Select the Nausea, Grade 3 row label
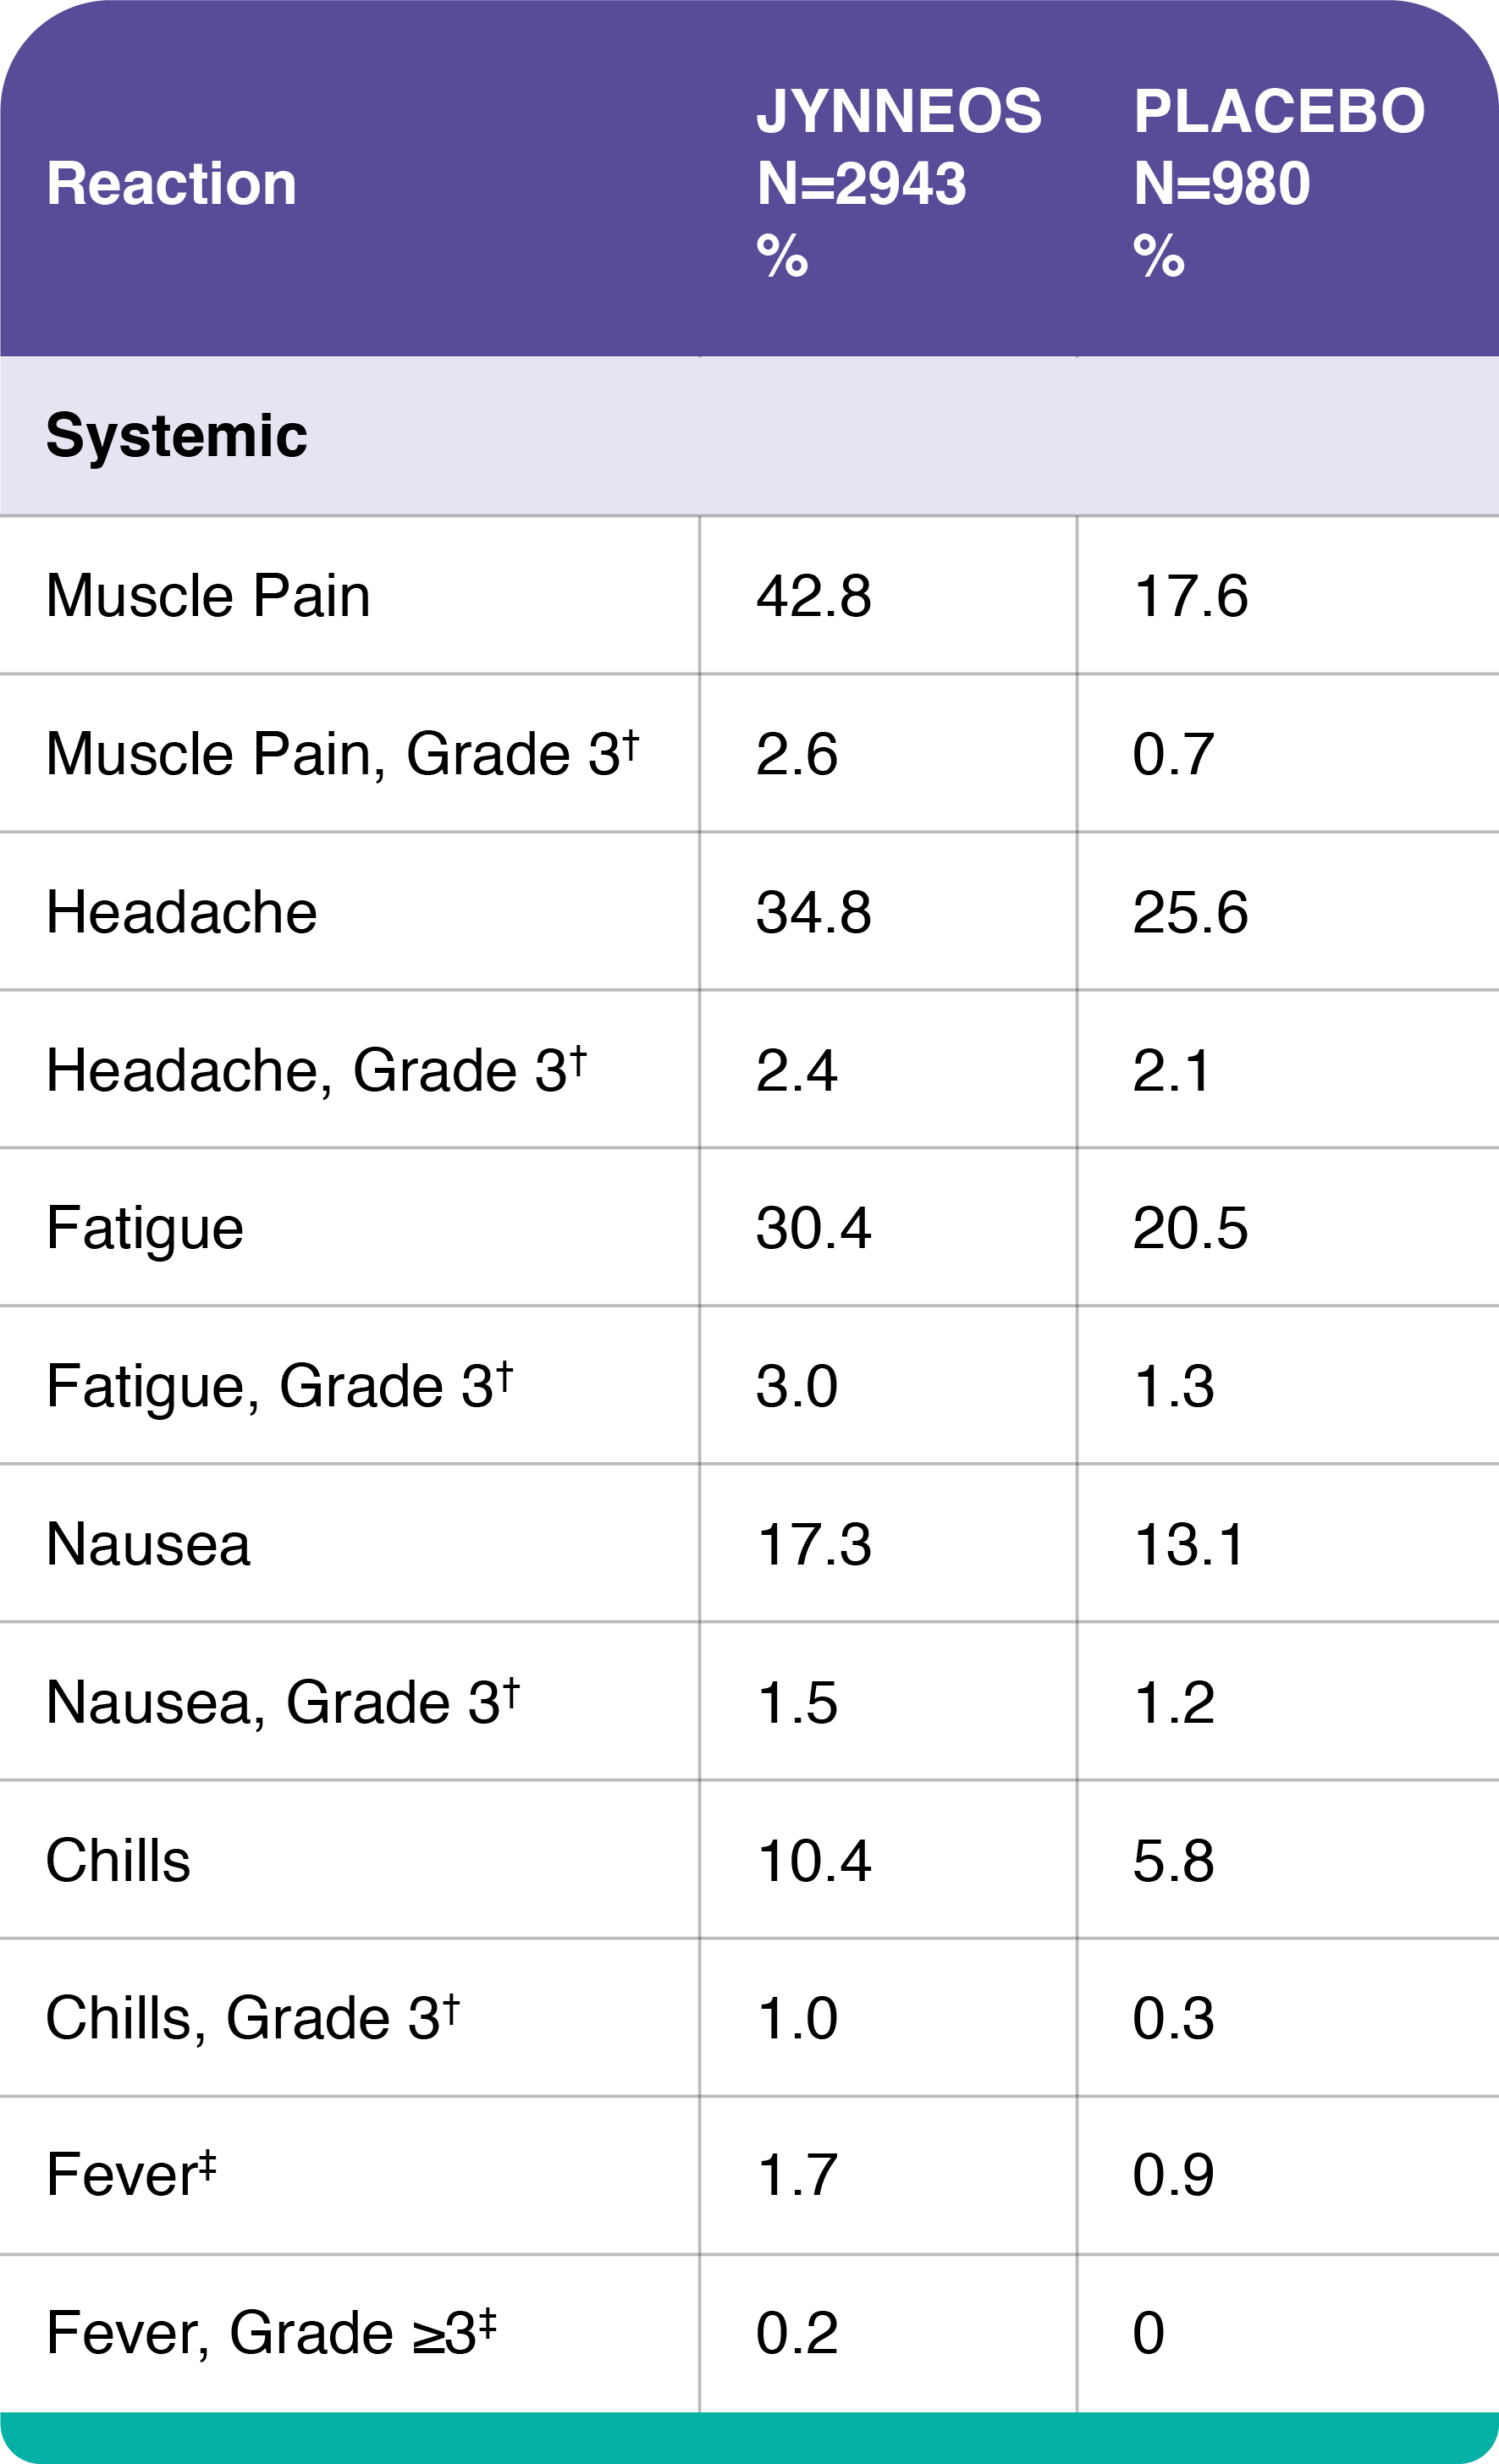 [282, 1702]
